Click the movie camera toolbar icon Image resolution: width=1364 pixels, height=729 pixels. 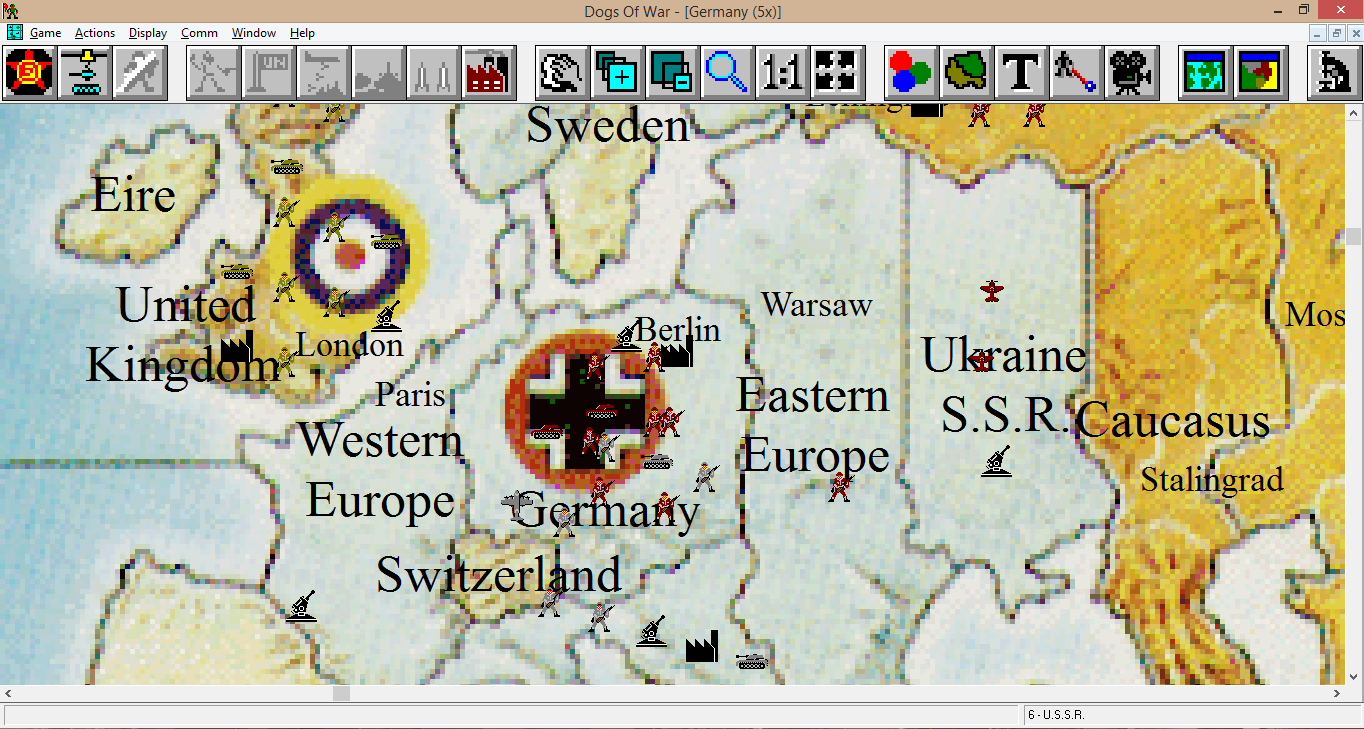coord(1132,72)
